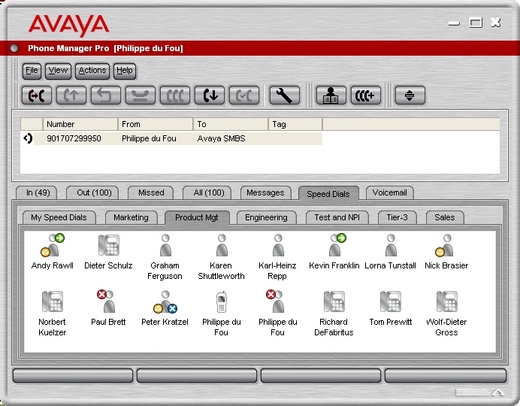Open the directory phone book icon
The height and width of the screenshot is (406, 520).
[331, 95]
